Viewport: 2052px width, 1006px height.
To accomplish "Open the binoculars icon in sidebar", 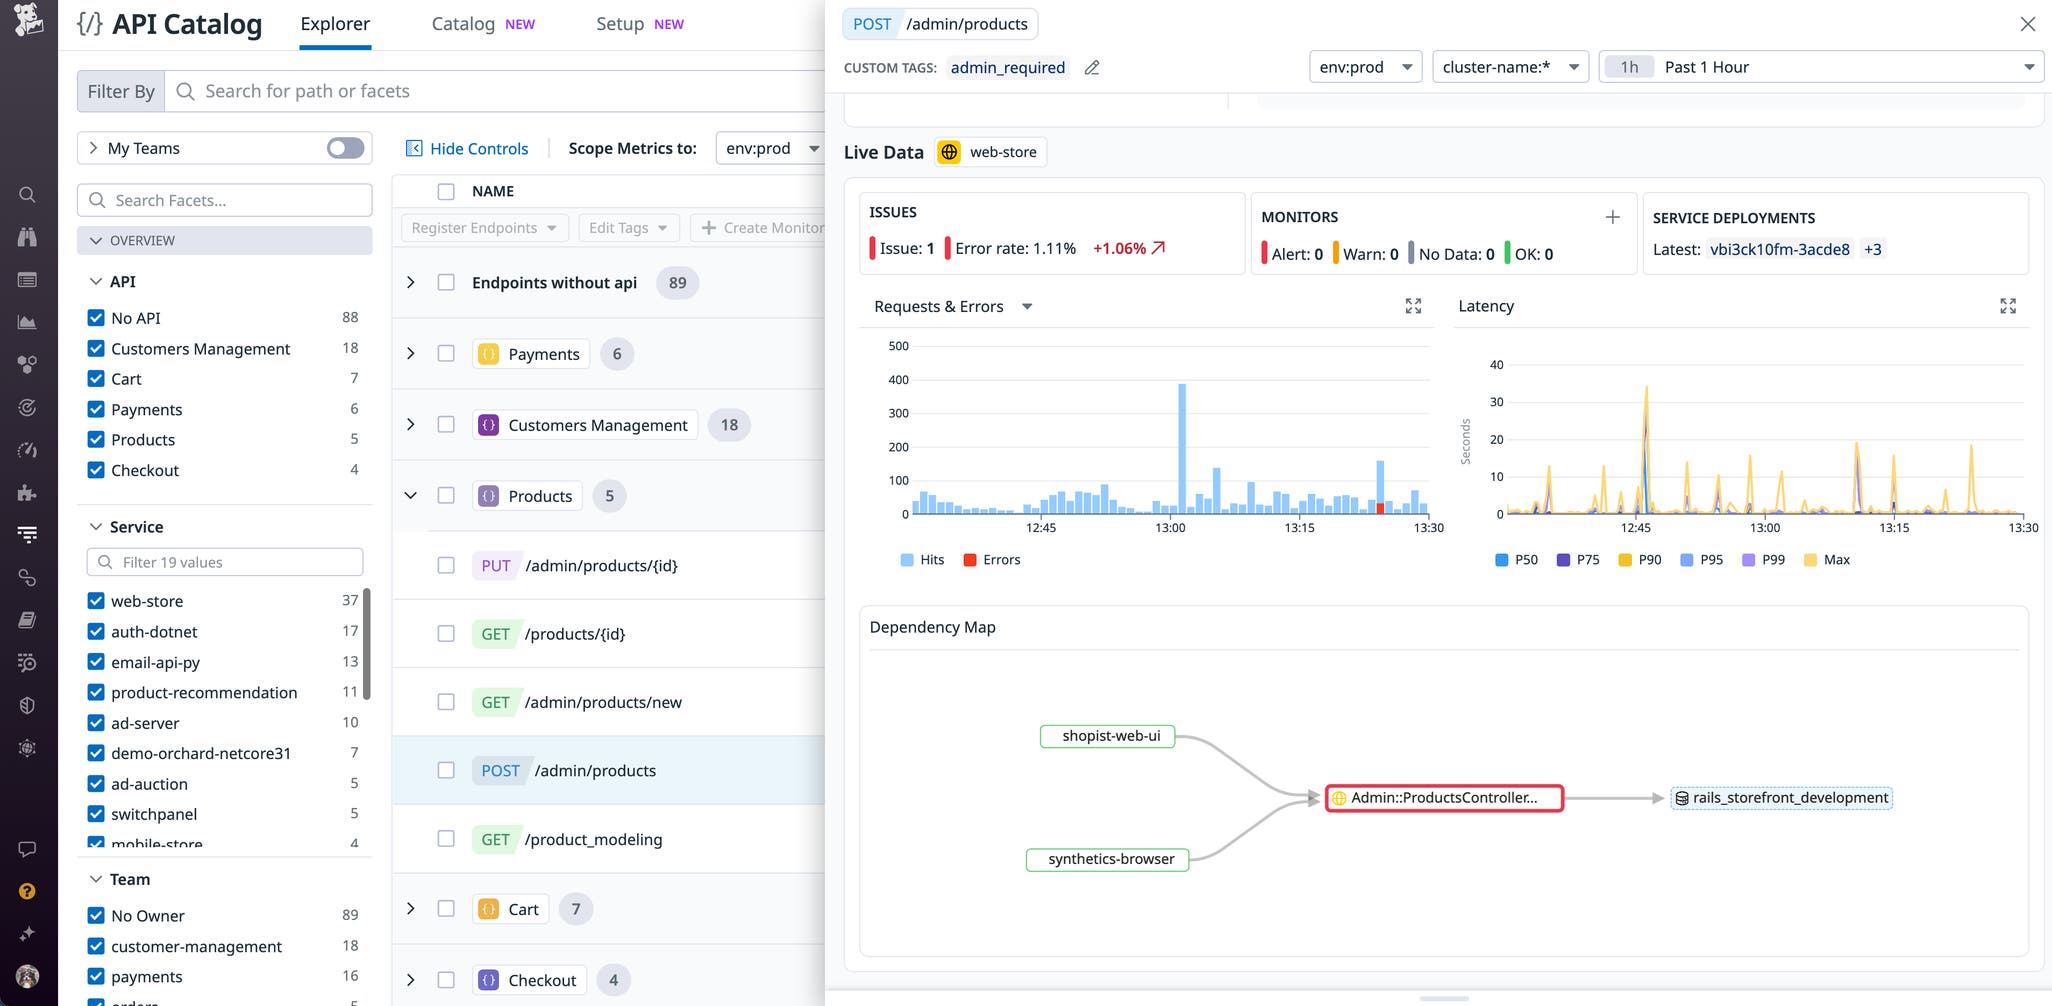I will click(27, 237).
